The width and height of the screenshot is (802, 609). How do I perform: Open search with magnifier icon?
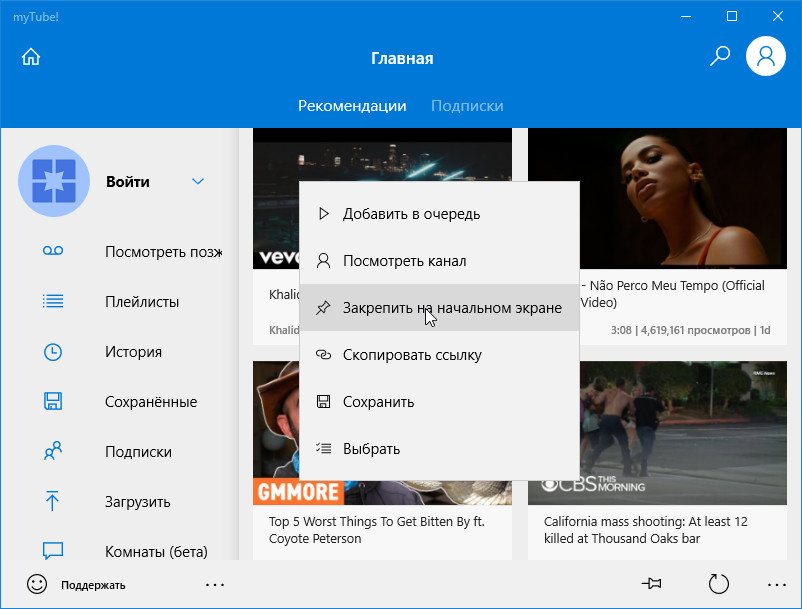coord(720,56)
